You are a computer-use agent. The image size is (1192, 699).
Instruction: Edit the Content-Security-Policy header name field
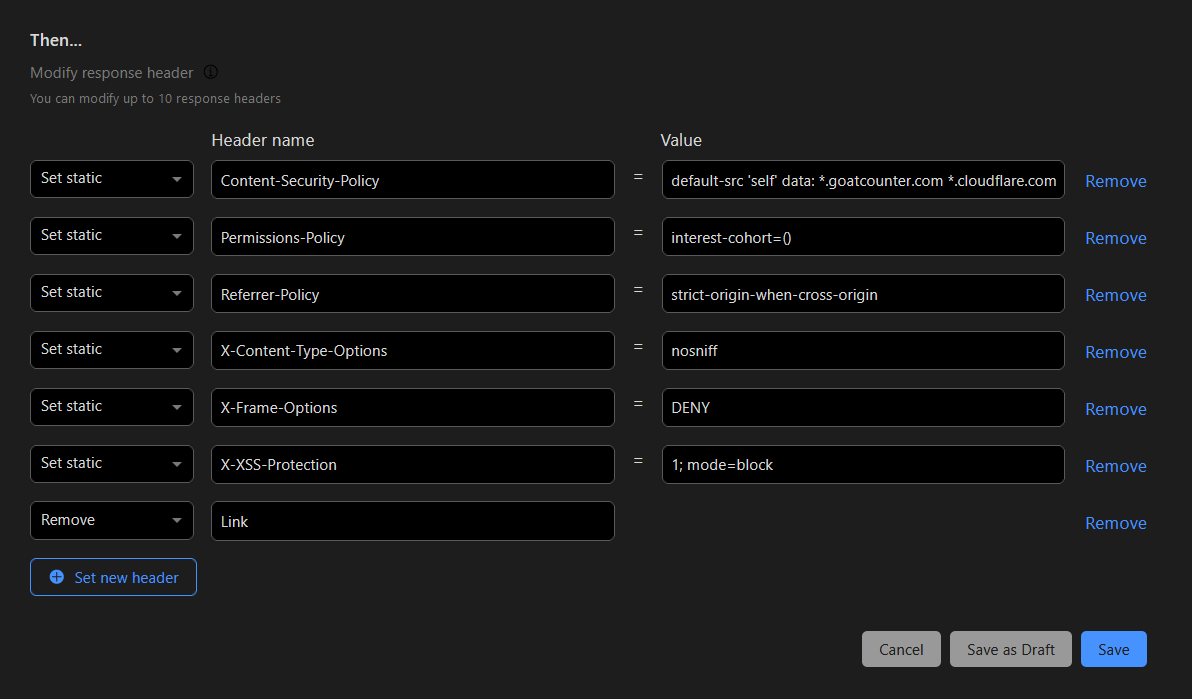[x=413, y=180]
